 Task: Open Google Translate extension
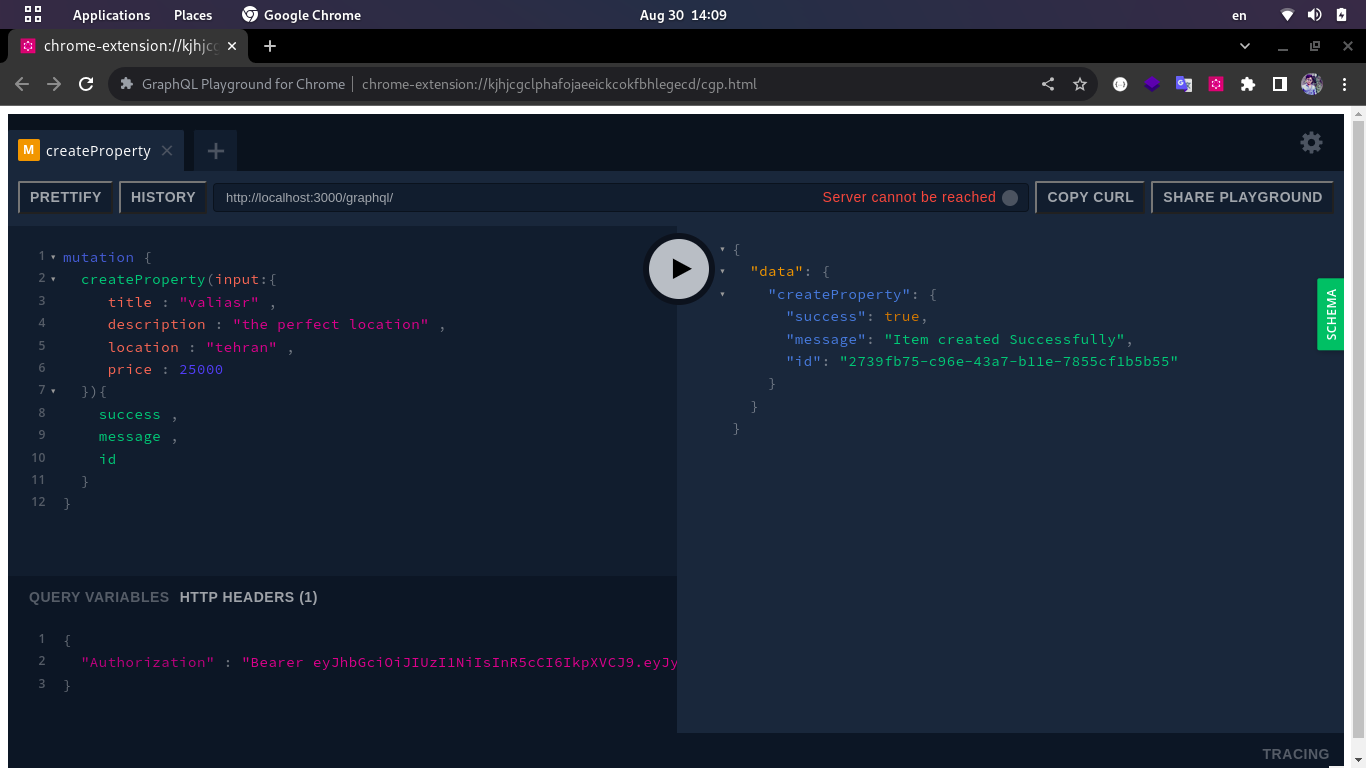[1184, 84]
